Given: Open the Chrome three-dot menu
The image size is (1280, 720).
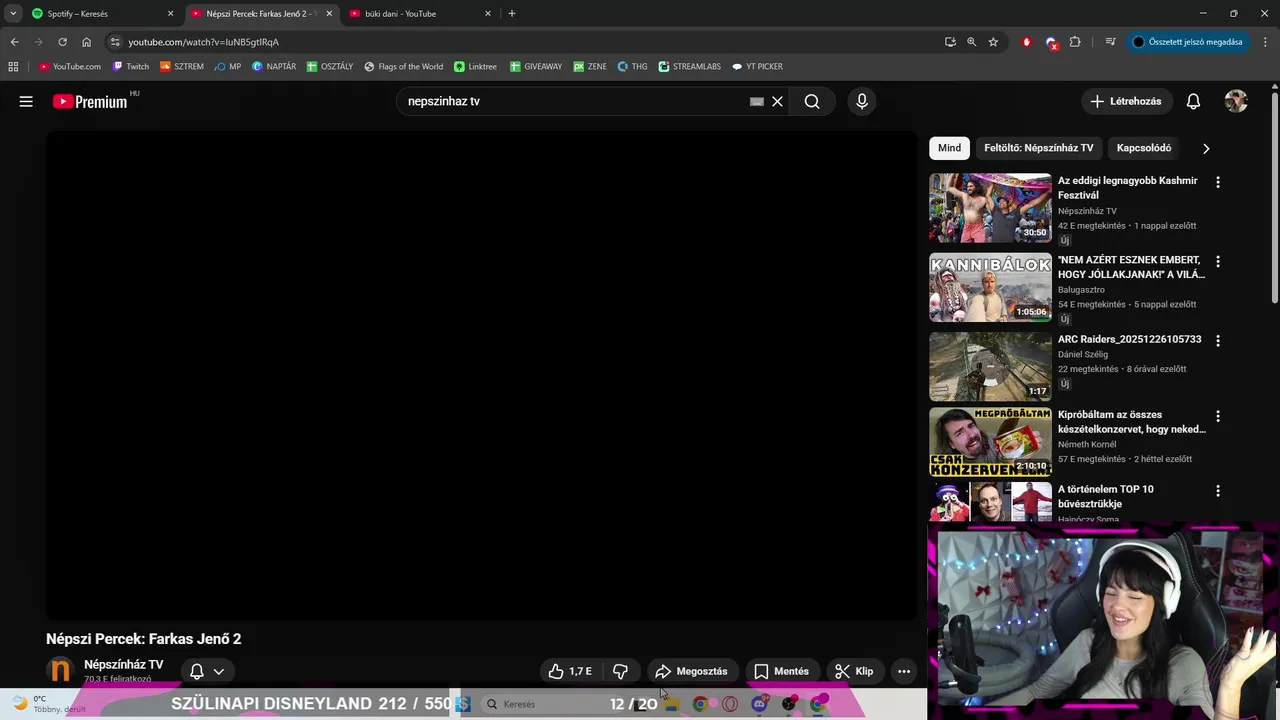Looking at the screenshot, I should coord(1266,42).
